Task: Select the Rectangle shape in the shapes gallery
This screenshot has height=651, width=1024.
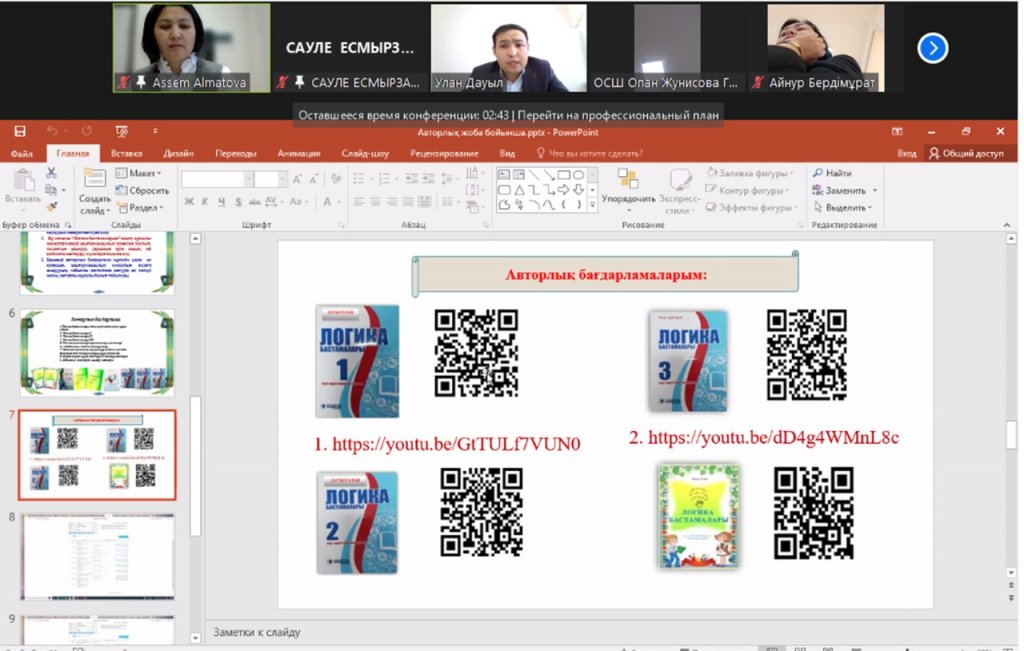Action: coord(564,175)
